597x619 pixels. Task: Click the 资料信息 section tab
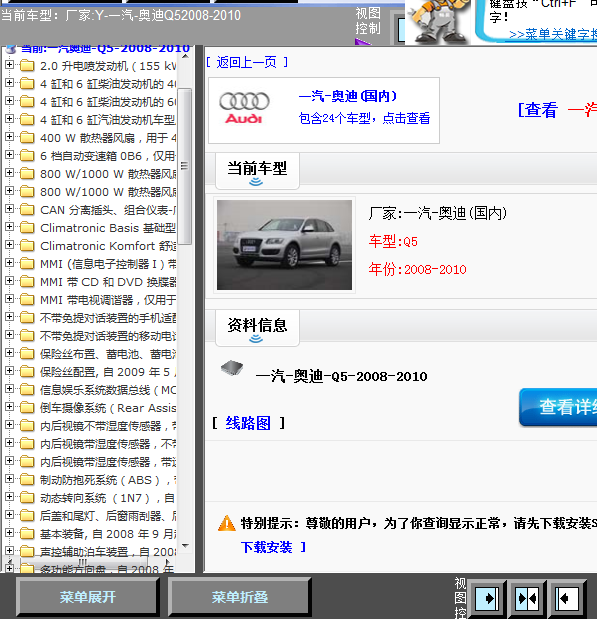coord(257,328)
